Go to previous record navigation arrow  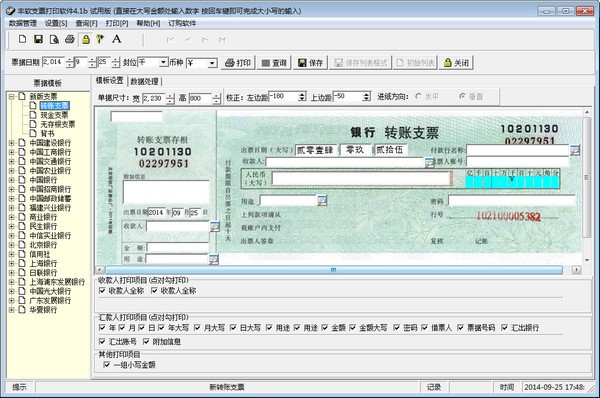tap(188, 40)
